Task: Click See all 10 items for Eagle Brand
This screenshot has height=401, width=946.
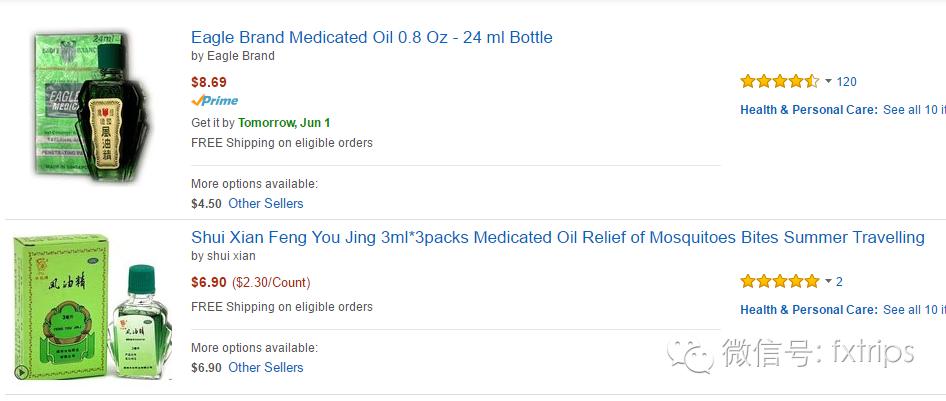Action: point(913,110)
